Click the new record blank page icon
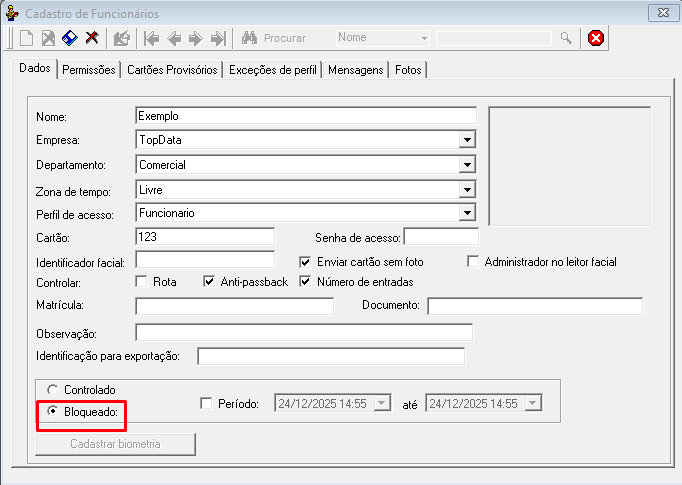The height and width of the screenshot is (485, 682). coord(27,38)
